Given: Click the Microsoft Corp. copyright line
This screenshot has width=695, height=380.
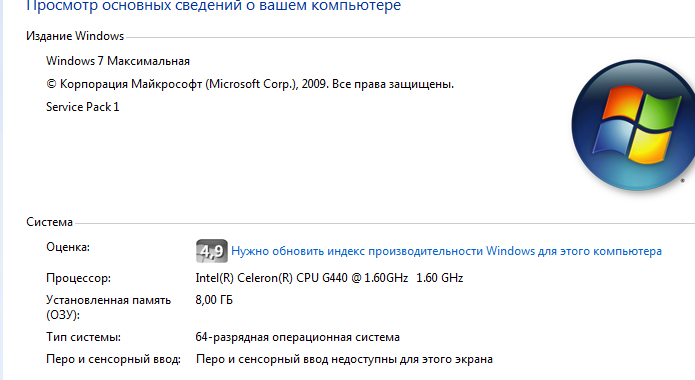Looking at the screenshot, I should pos(250,84).
